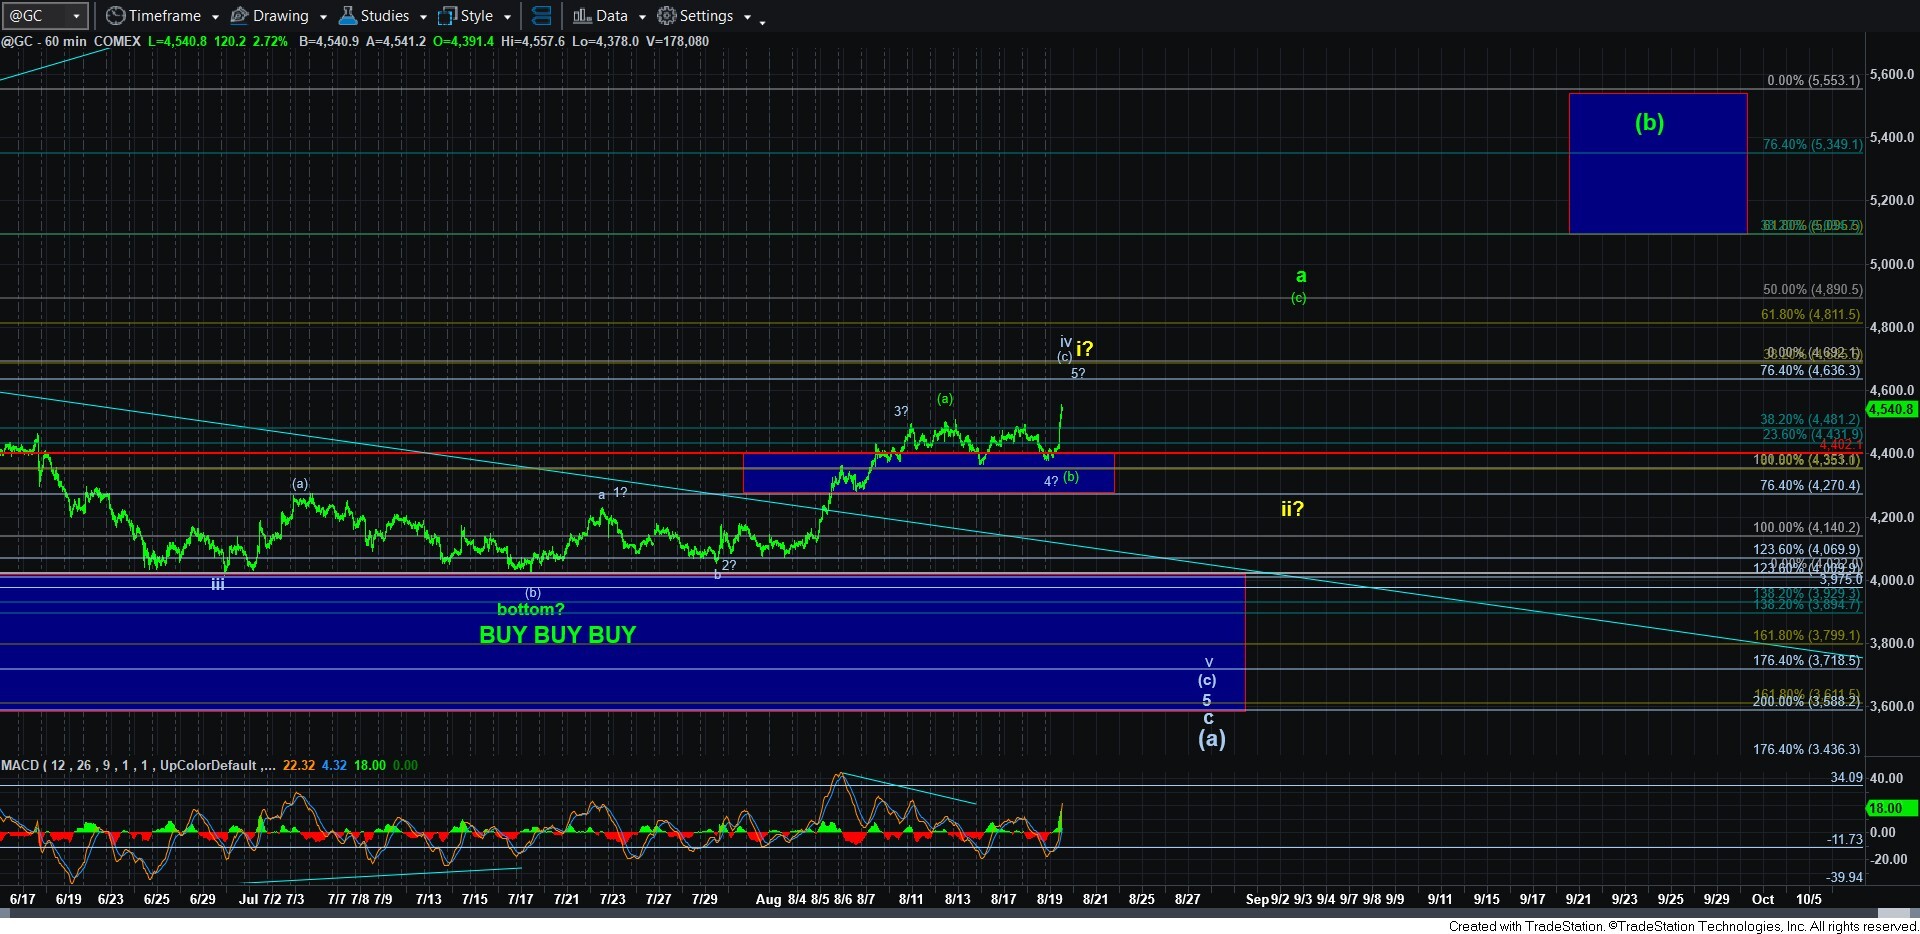Click the '@GC - 60 min COMEX' status text
This screenshot has height=934, width=1920.
(71, 41)
